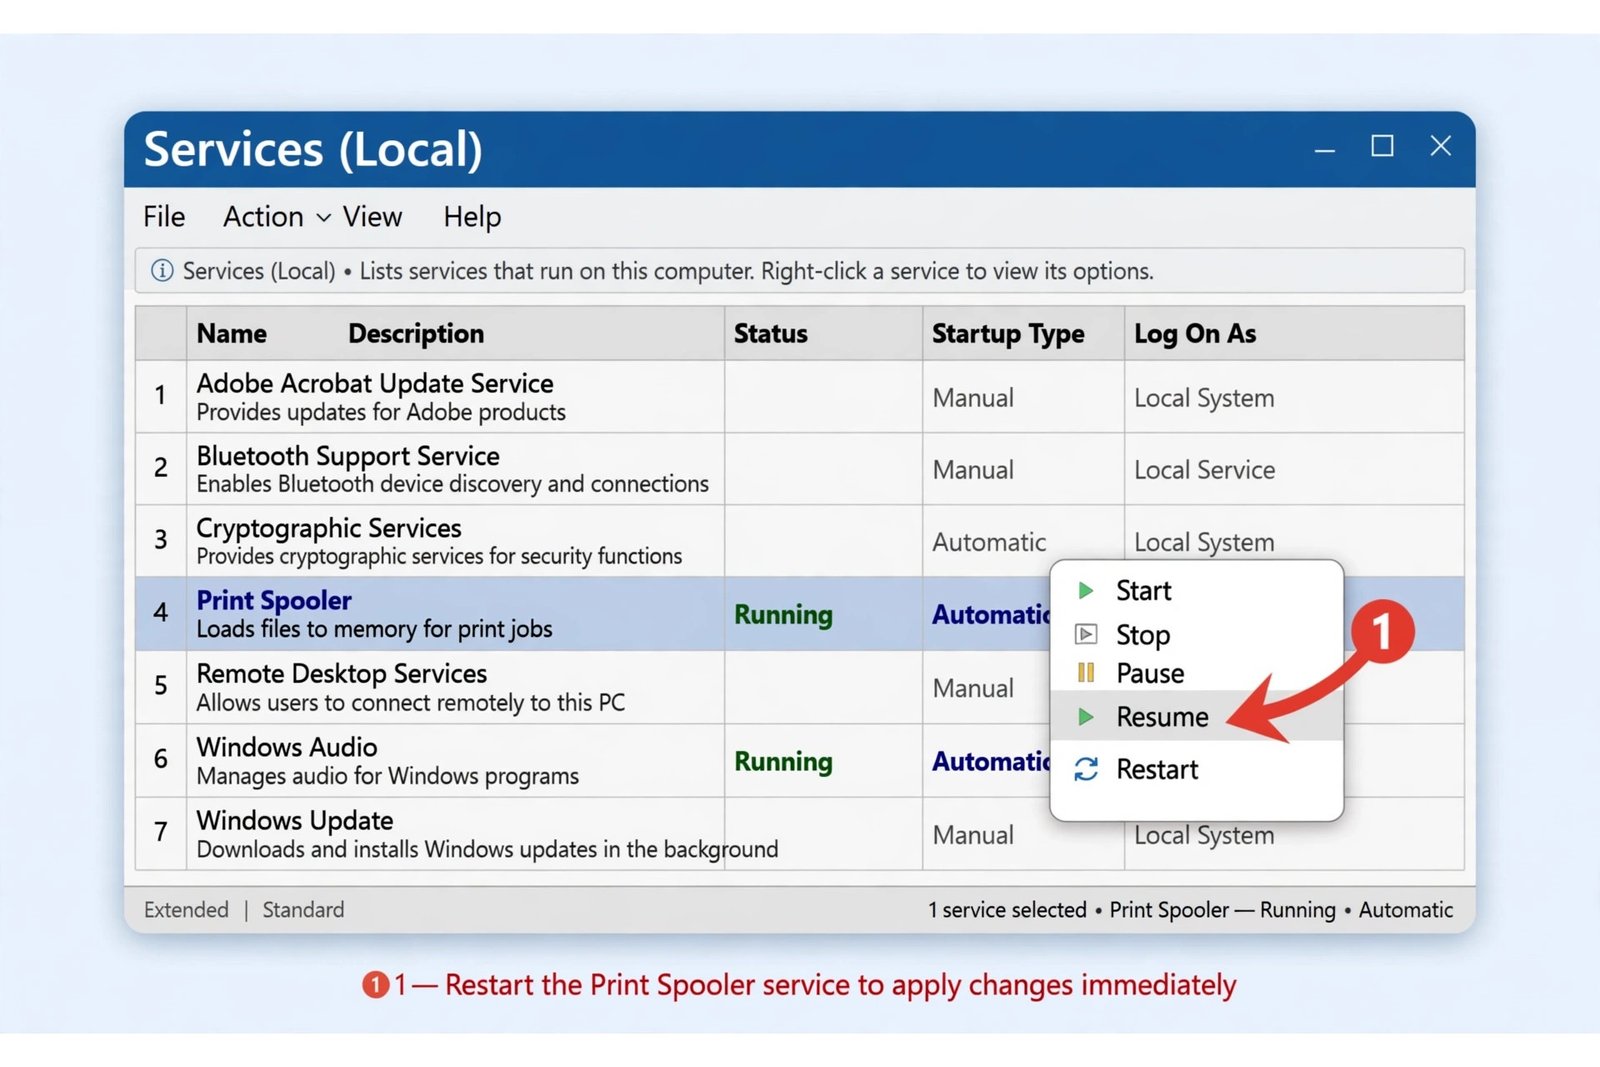Click Running status of Windows Audio
The image size is (1600, 1067).
pos(783,761)
